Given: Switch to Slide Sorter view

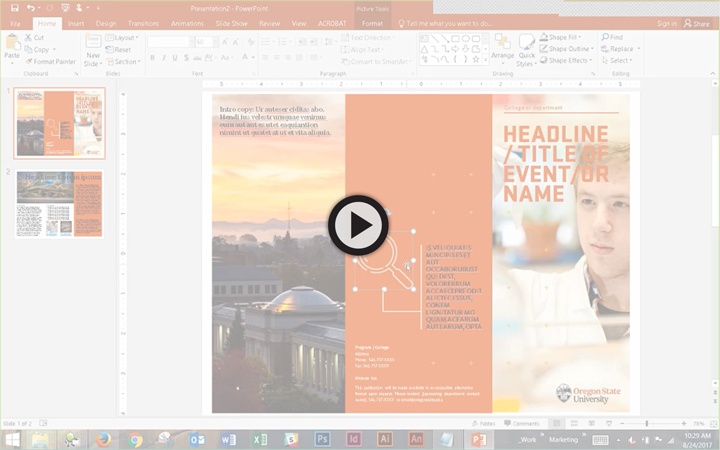Looking at the screenshot, I should [x=574, y=423].
